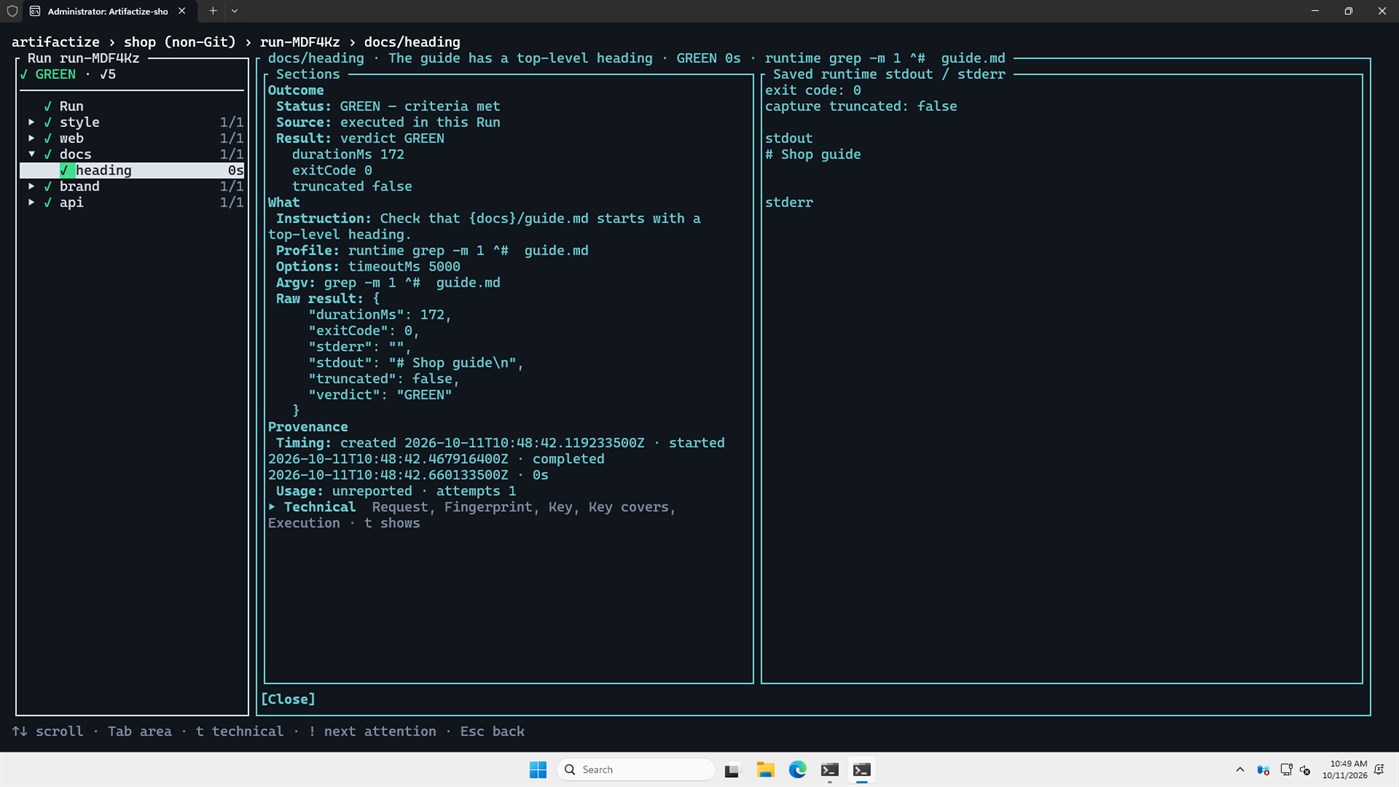Click the 'Options: timeoutMs 5000' line
Viewport: 1399px width, 787px height.
point(368,266)
